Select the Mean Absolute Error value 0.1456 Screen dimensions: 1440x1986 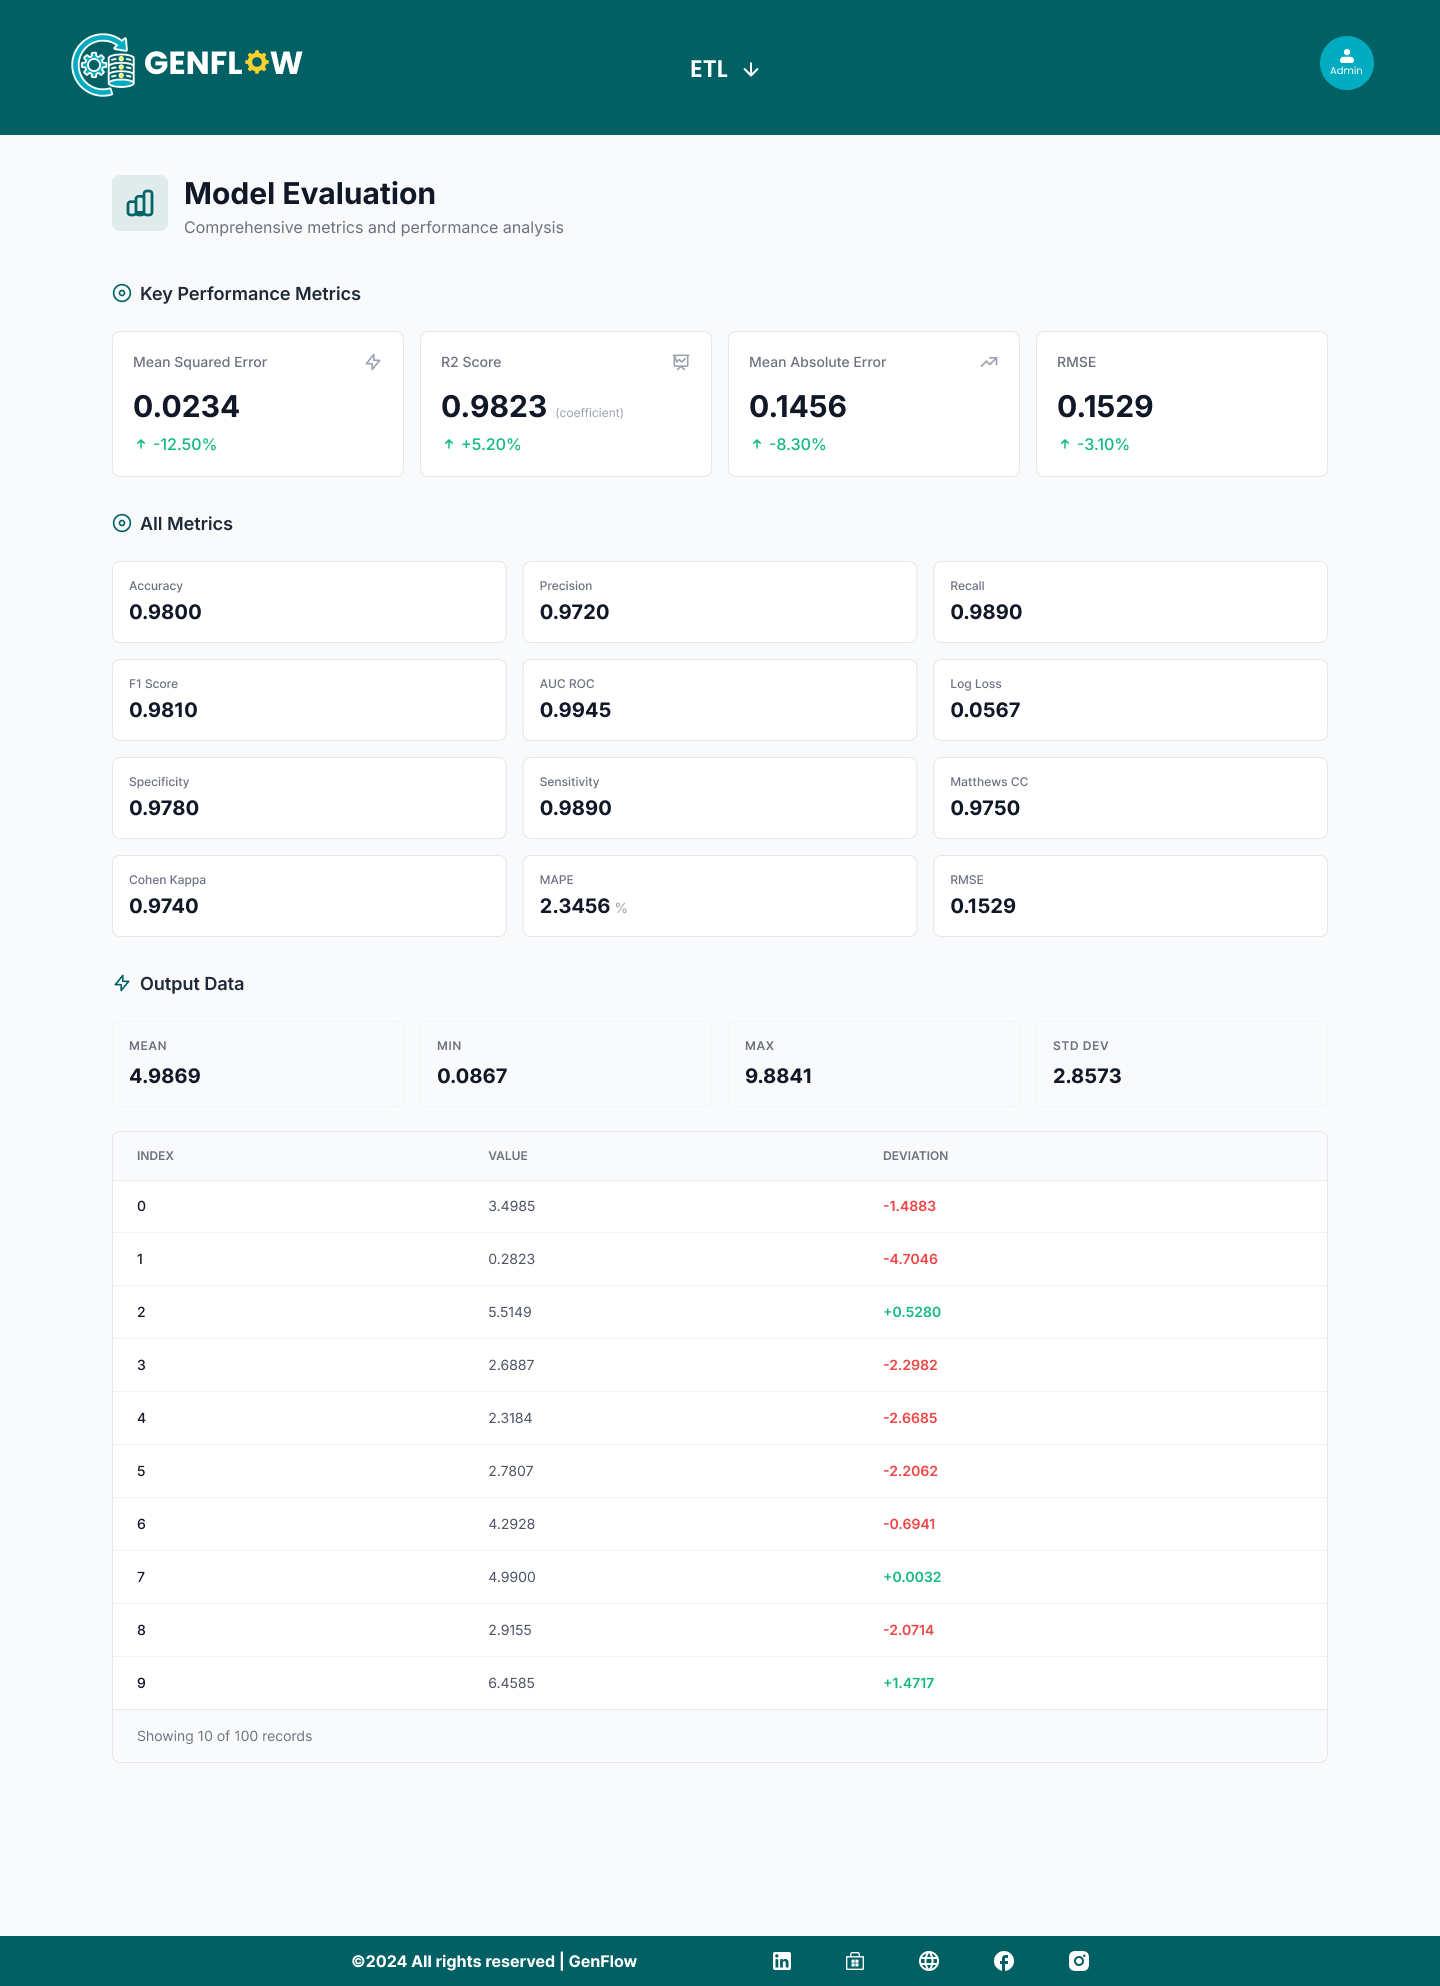pyautogui.click(x=798, y=406)
